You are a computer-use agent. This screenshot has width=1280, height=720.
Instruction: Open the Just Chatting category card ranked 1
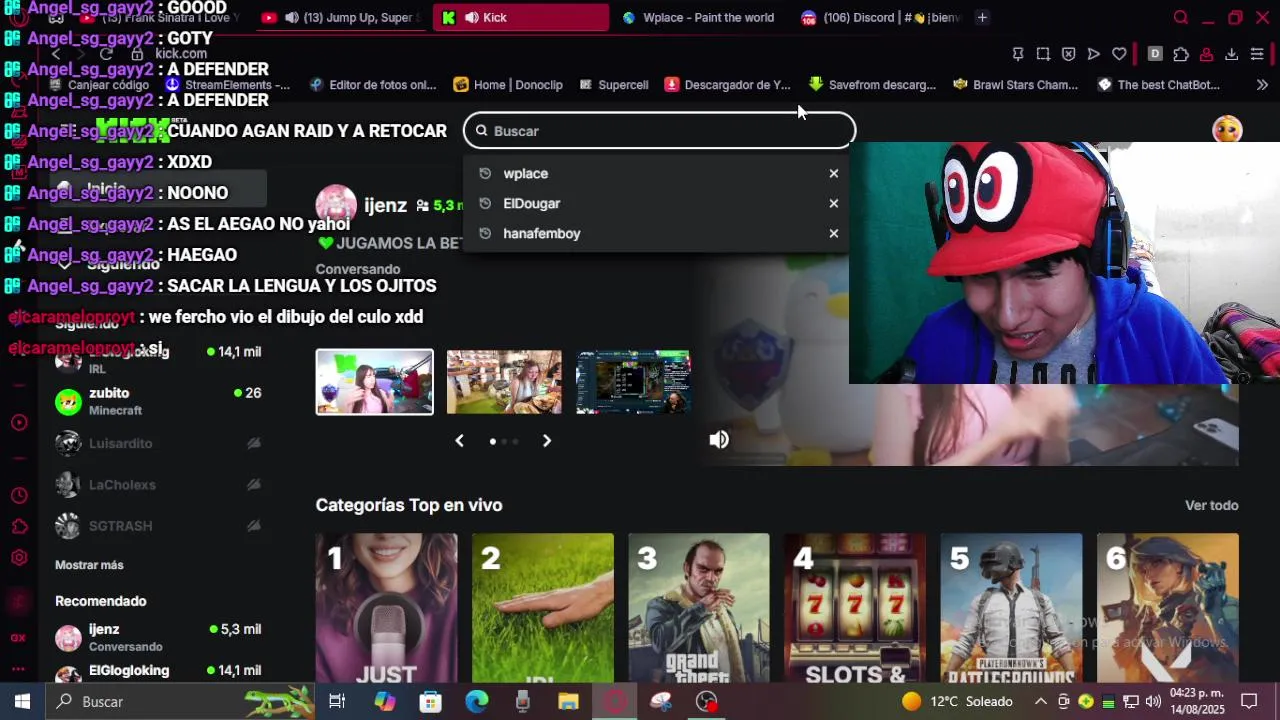387,608
